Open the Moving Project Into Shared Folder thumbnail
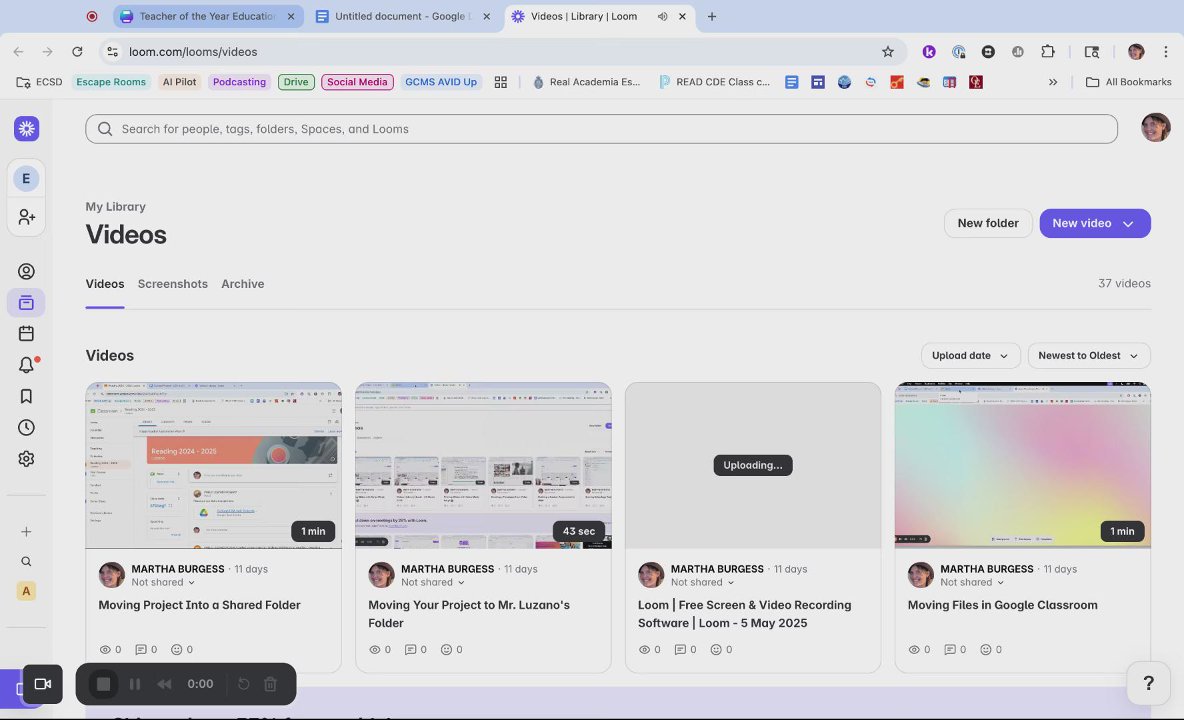The height and width of the screenshot is (720, 1184). 213,465
